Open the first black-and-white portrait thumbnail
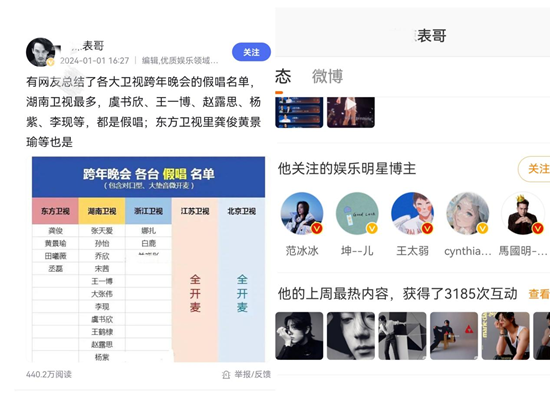This screenshot has height=412, width=550. tap(299, 336)
